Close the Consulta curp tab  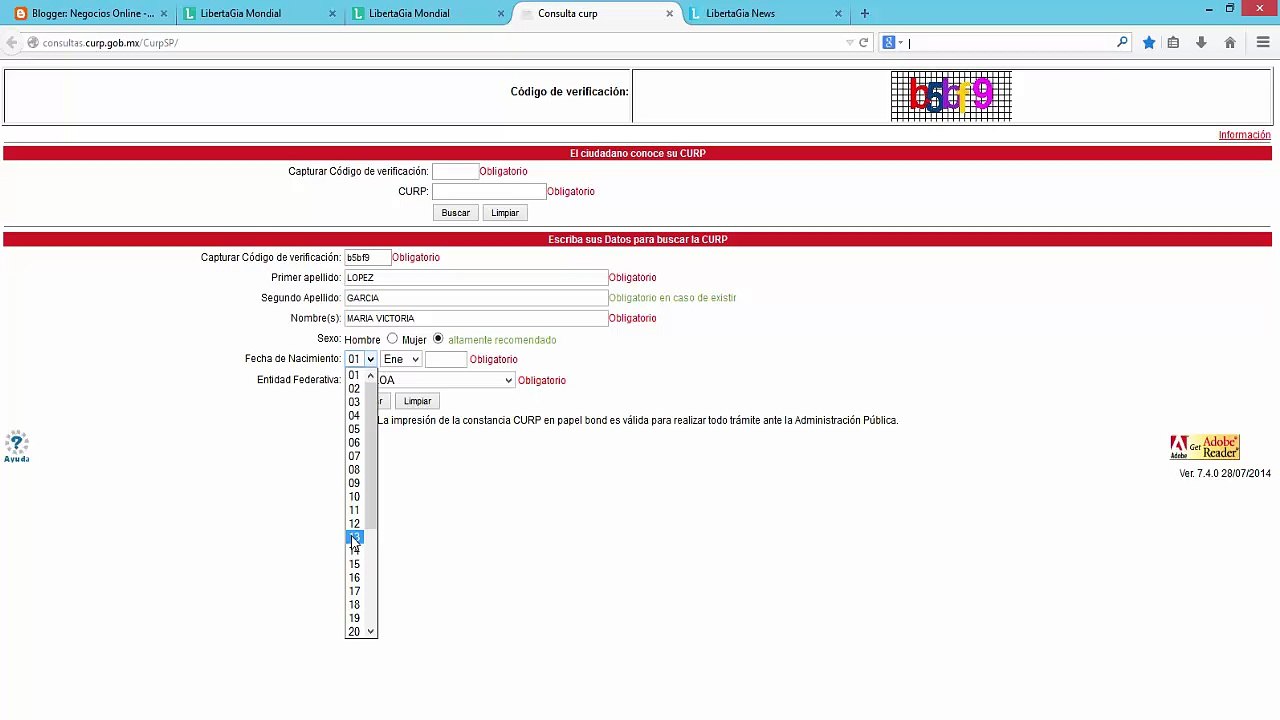[669, 14]
